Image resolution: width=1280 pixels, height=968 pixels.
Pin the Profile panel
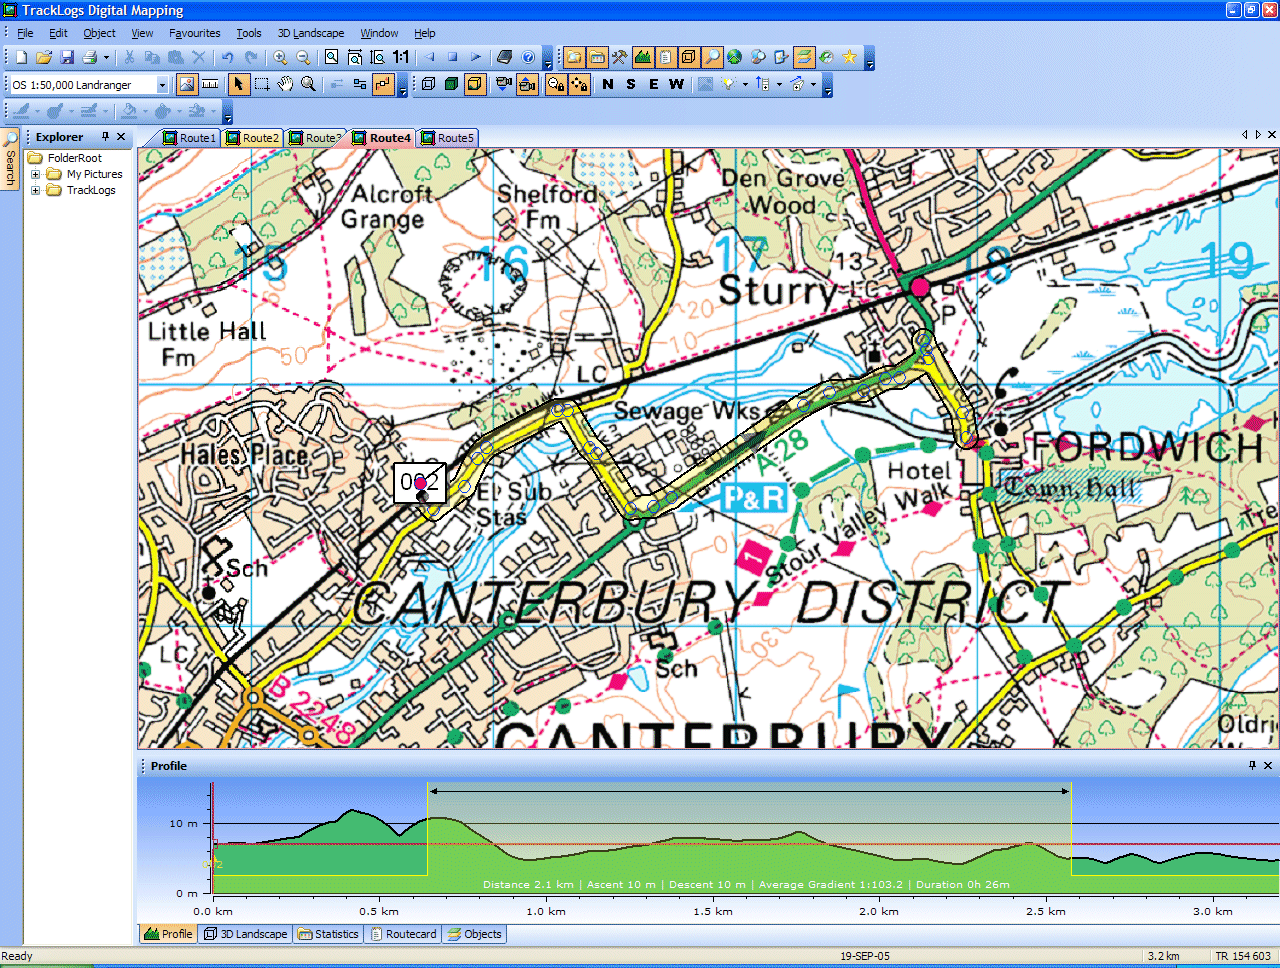[x=1252, y=765]
